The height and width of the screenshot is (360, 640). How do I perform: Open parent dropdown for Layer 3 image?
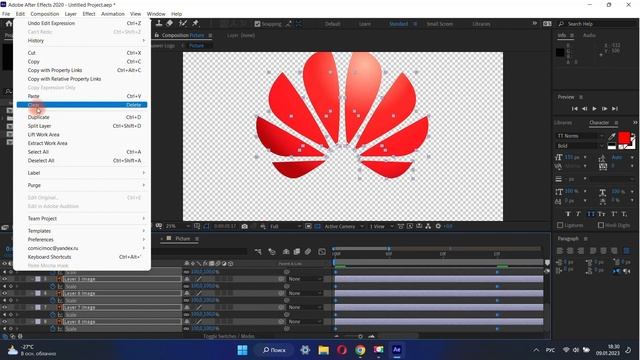304,279
